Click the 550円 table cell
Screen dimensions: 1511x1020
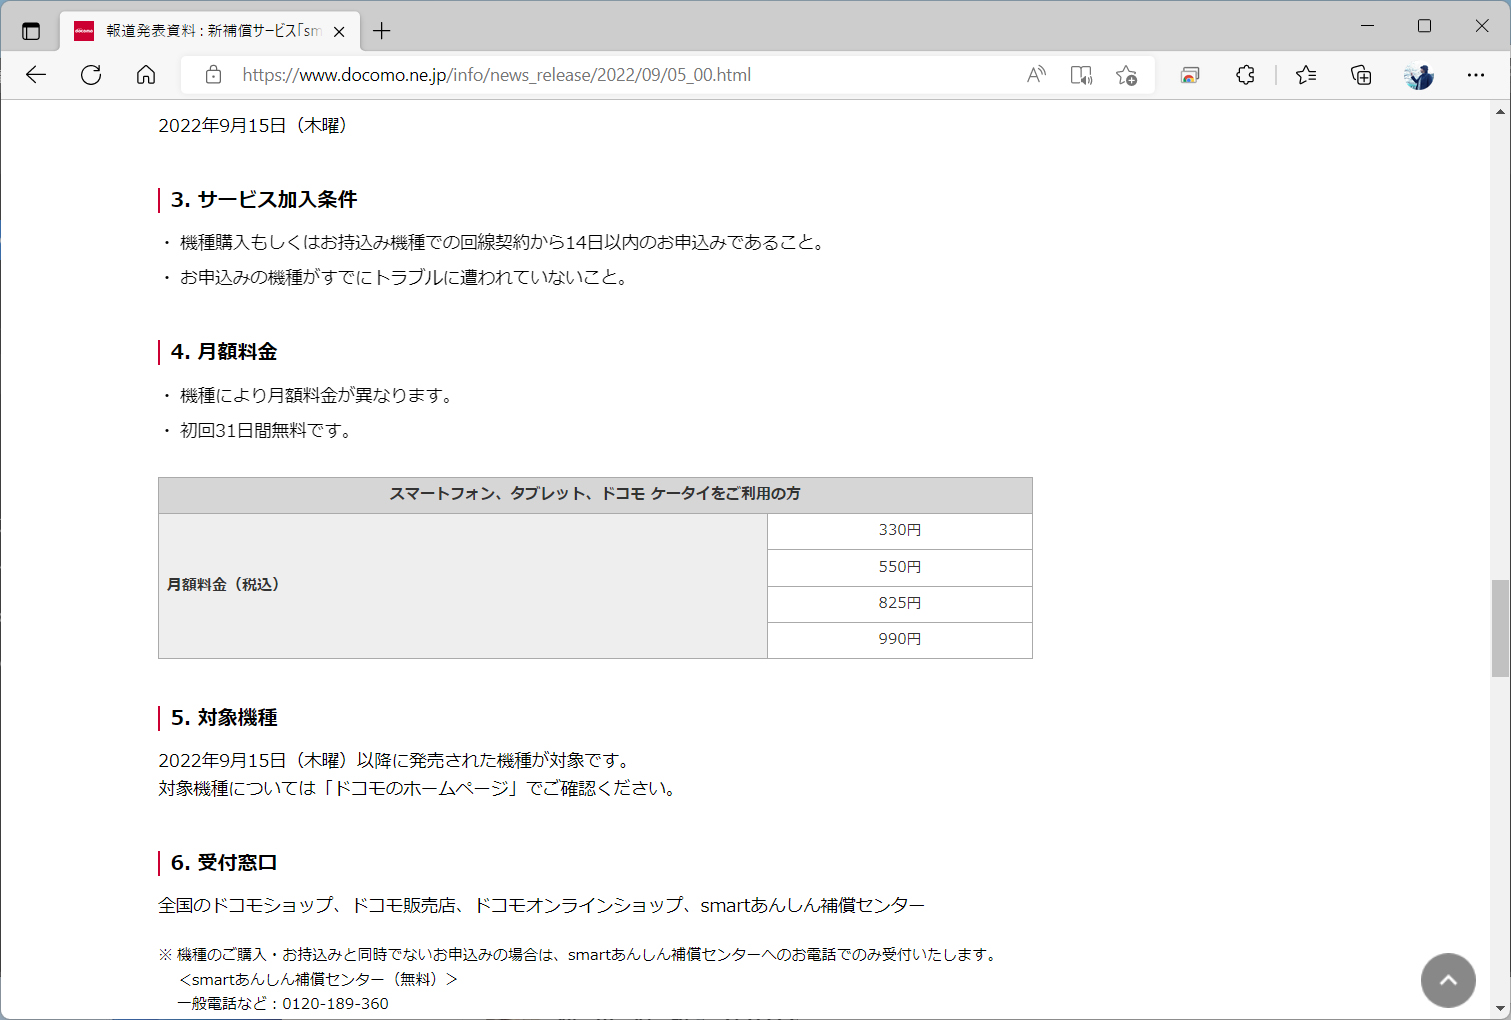(900, 568)
